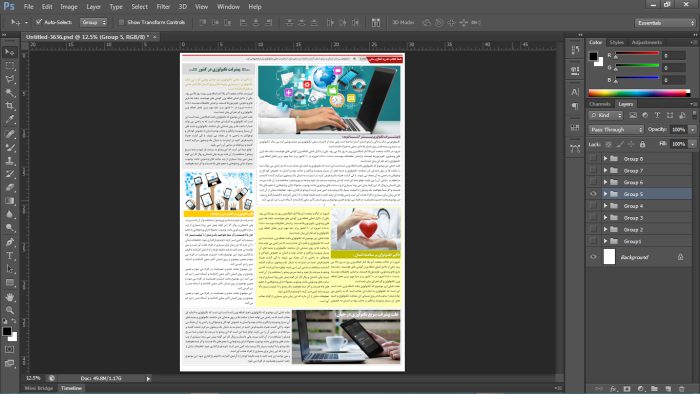This screenshot has height=394, width=700.
Task: Toggle lock all pixels icon
Action: 642,144
